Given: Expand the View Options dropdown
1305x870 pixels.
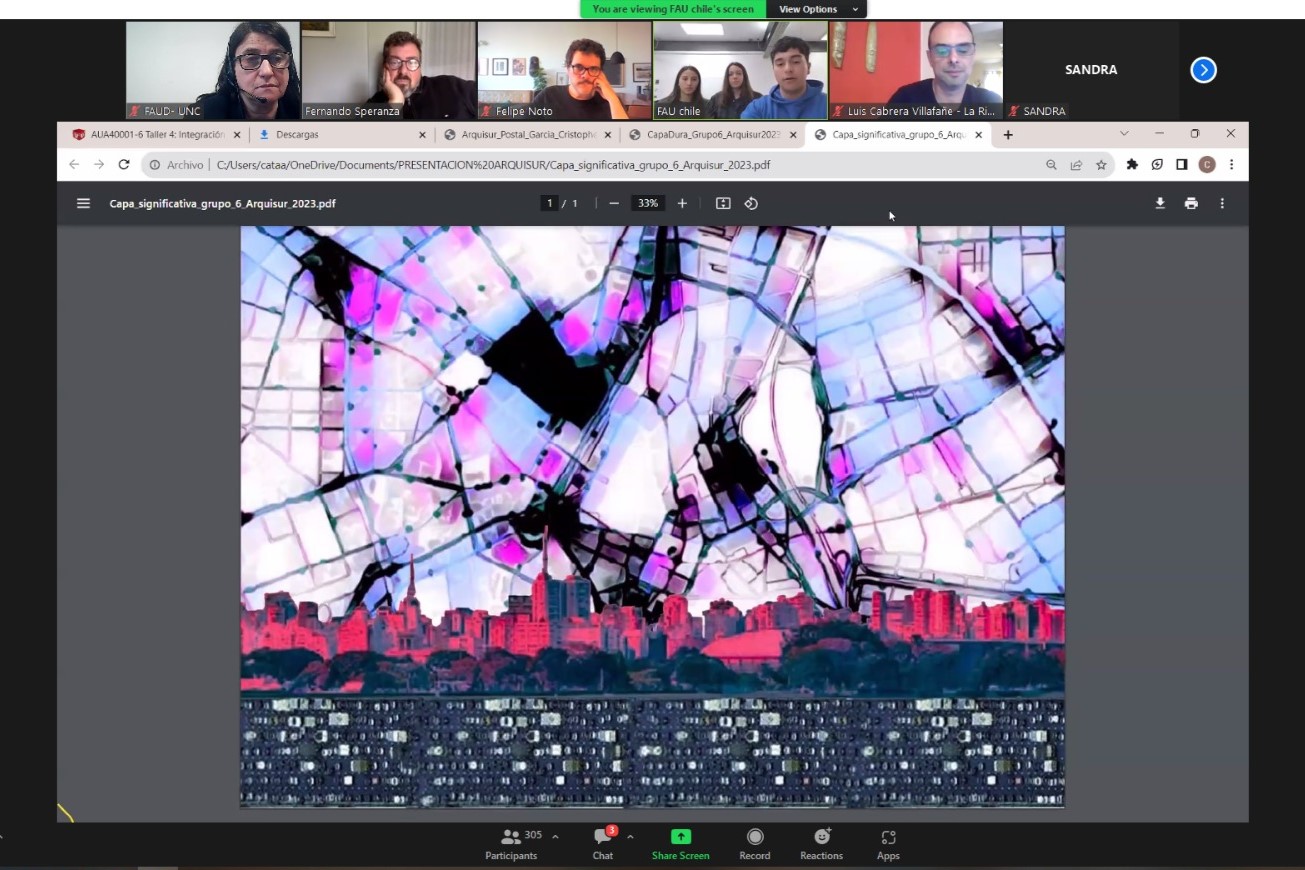Looking at the screenshot, I should tap(817, 9).
